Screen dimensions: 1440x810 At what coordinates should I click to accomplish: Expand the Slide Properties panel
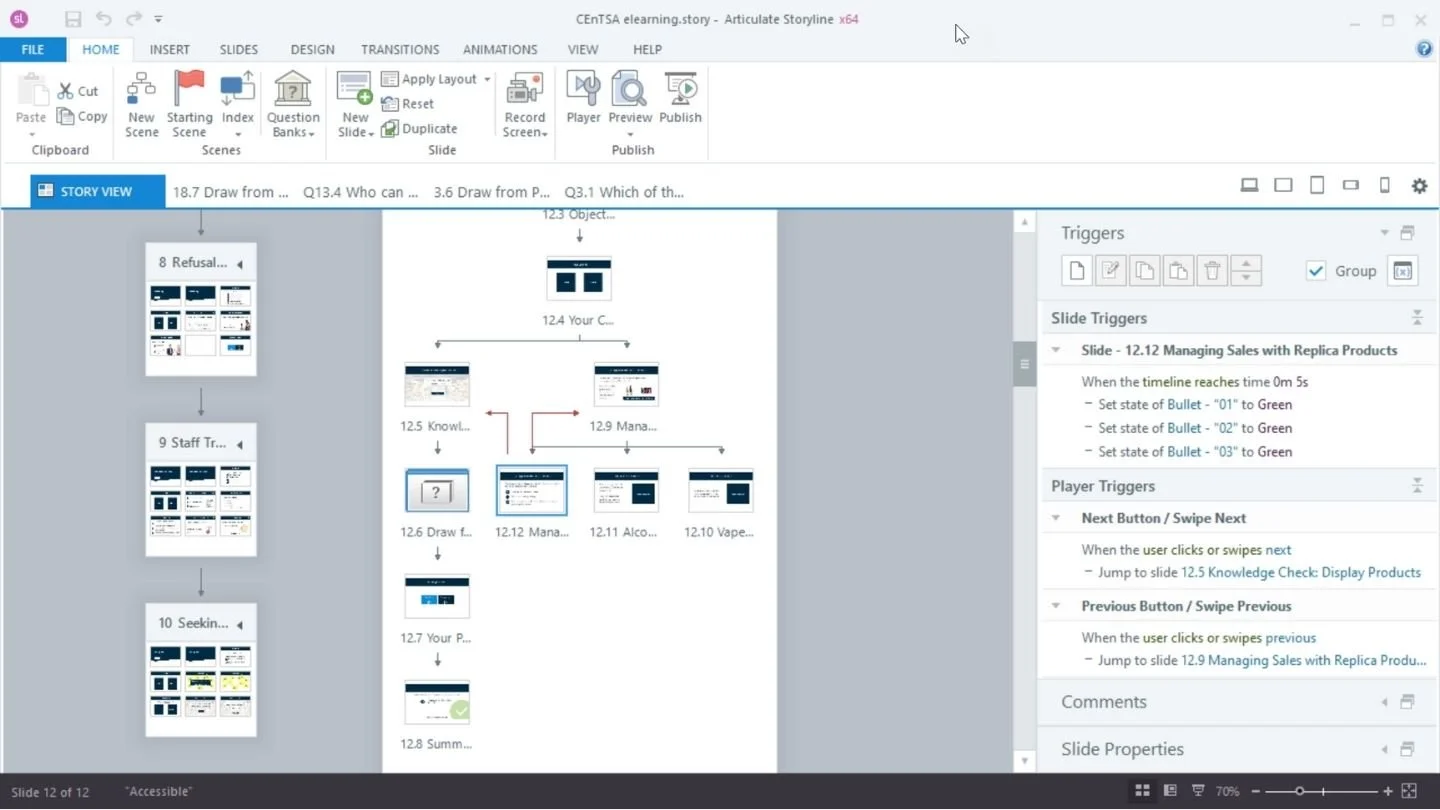(1384, 749)
